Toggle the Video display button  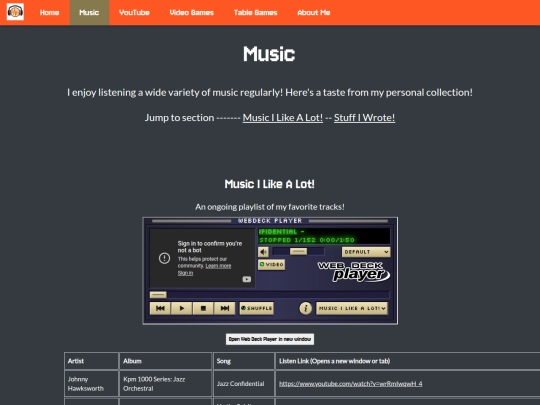(x=271, y=264)
